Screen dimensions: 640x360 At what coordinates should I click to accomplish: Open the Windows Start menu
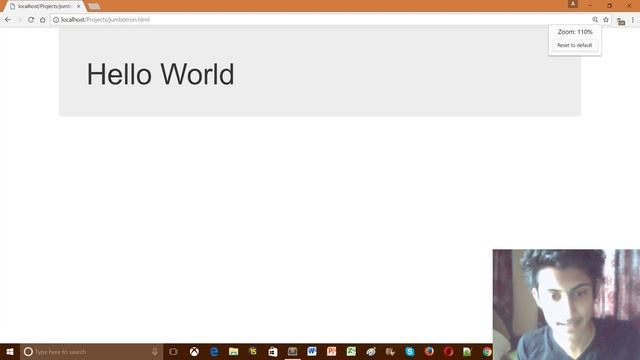tap(10, 351)
